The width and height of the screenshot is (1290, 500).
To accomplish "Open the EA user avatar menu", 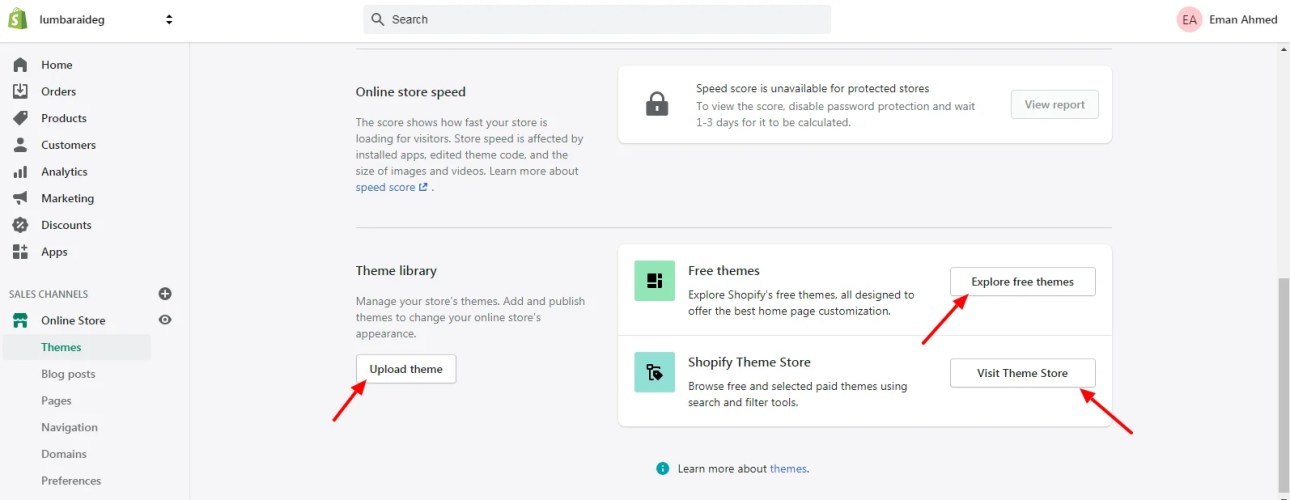I will pos(1189,19).
